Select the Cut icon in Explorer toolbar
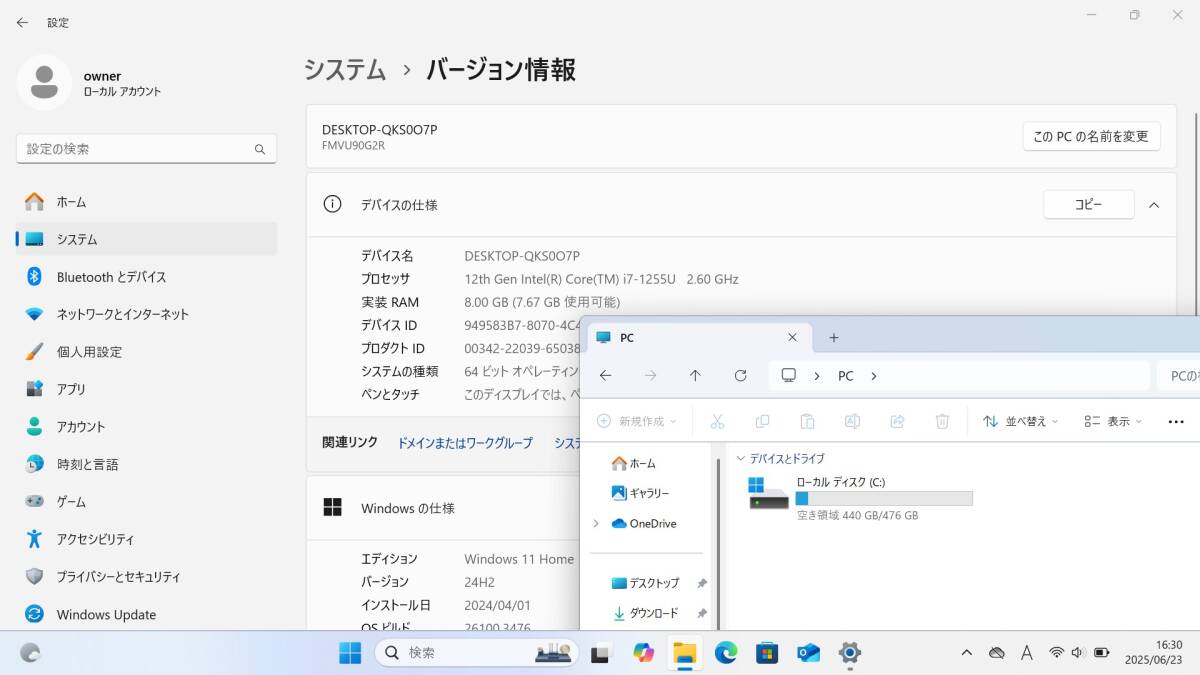 717,421
